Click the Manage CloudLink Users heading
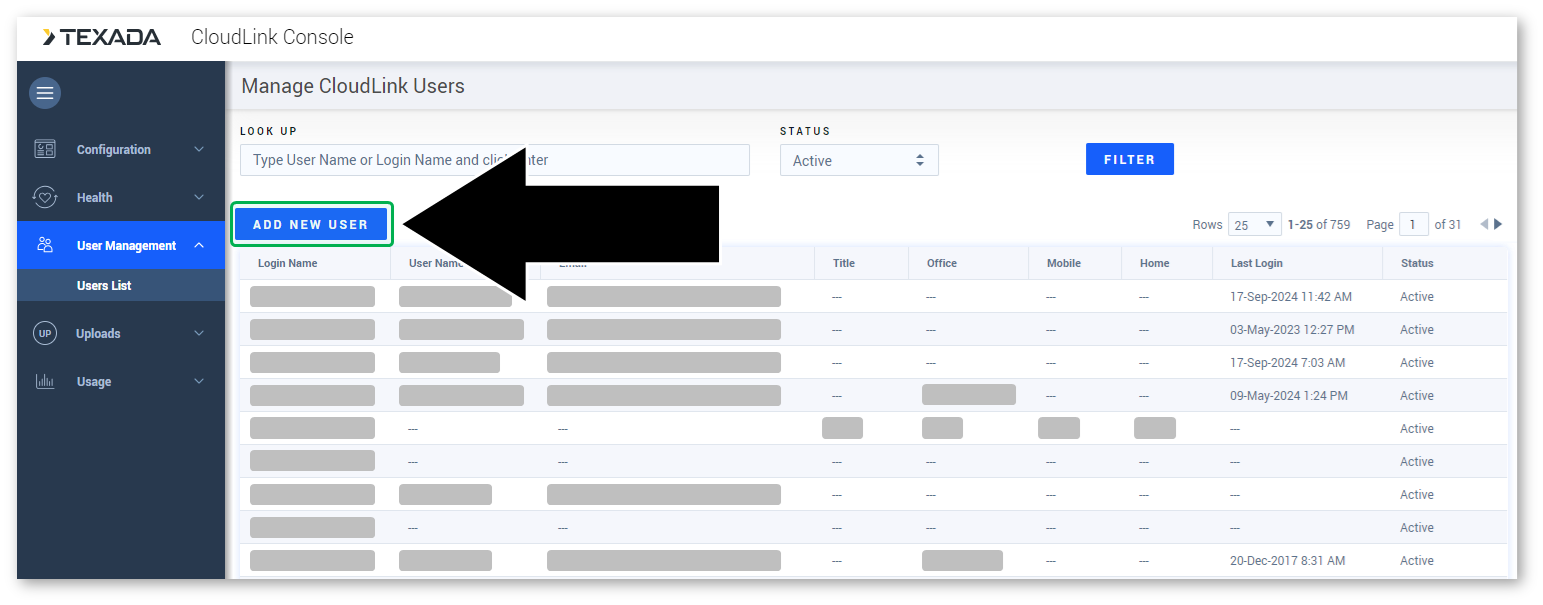This screenshot has height=605, width=1543. click(x=353, y=86)
